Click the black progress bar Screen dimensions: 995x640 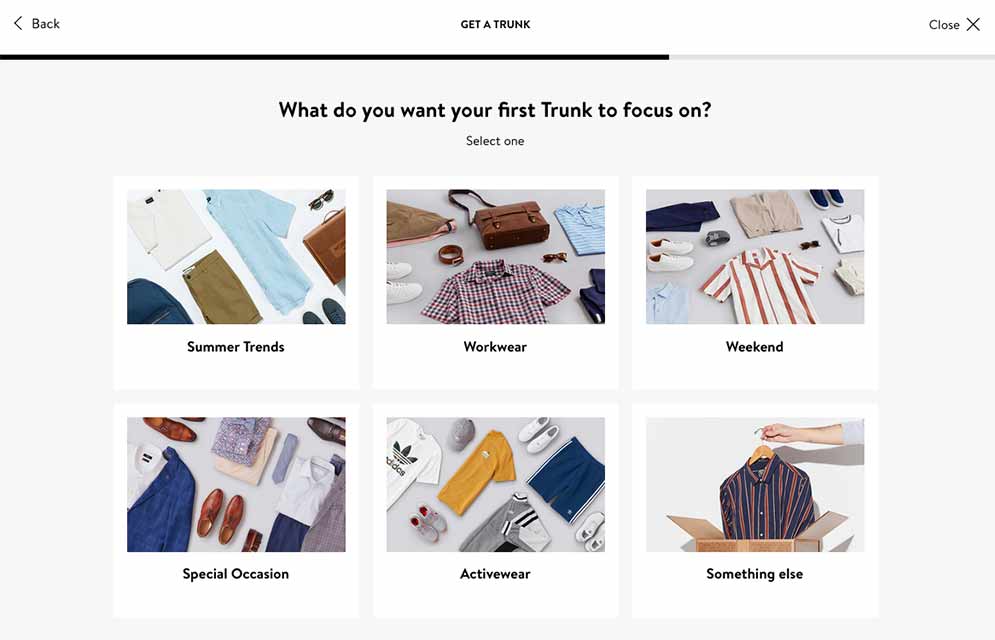pos(334,57)
